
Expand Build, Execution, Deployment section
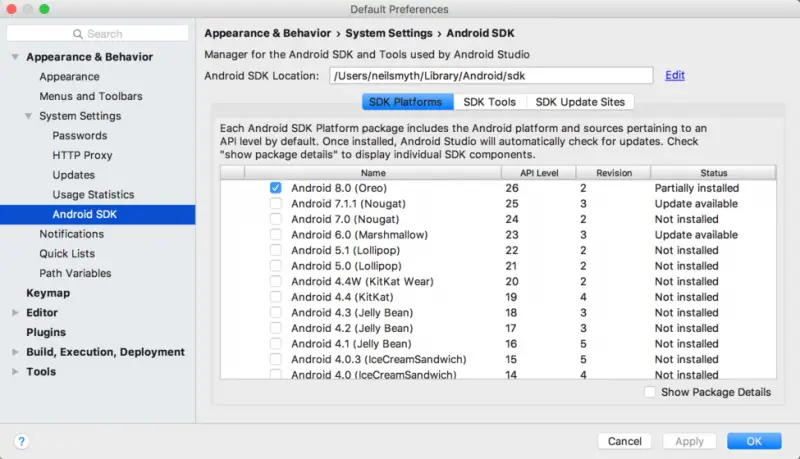(15, 352)
